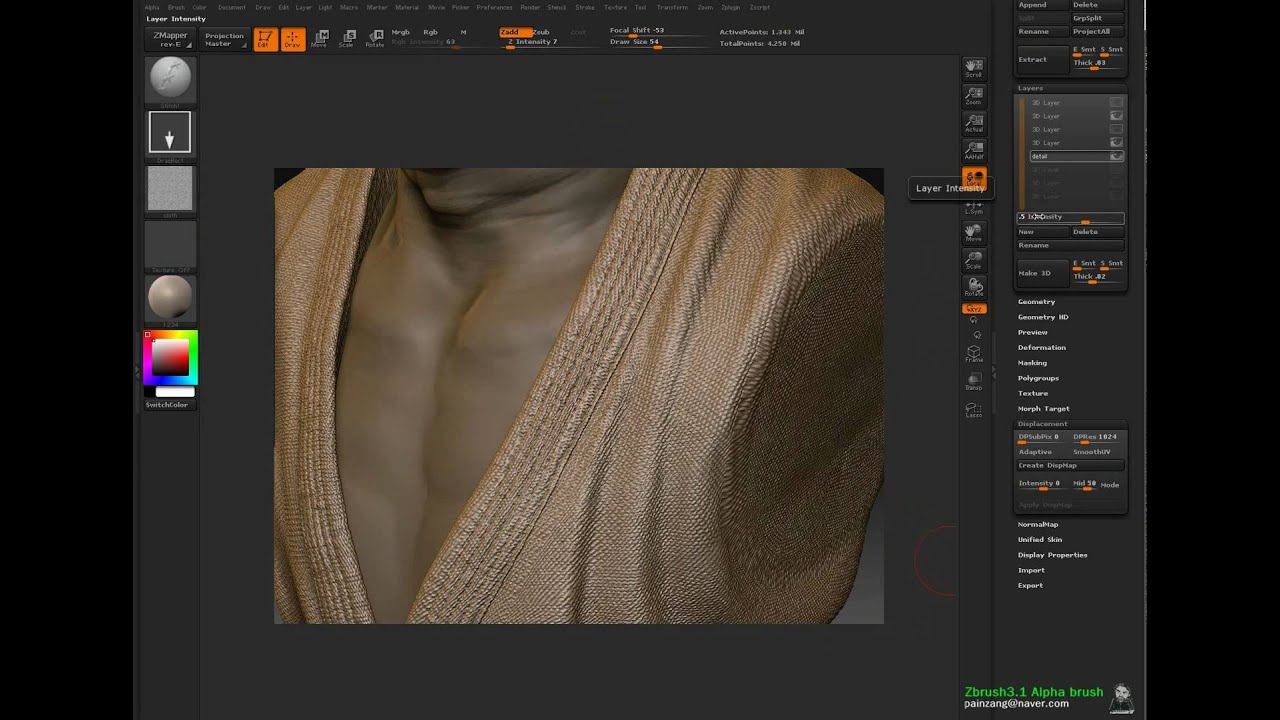Select the Move tool in top toolbar
This screenshot has width=1280, height=720.
click(x=319, y=40)
